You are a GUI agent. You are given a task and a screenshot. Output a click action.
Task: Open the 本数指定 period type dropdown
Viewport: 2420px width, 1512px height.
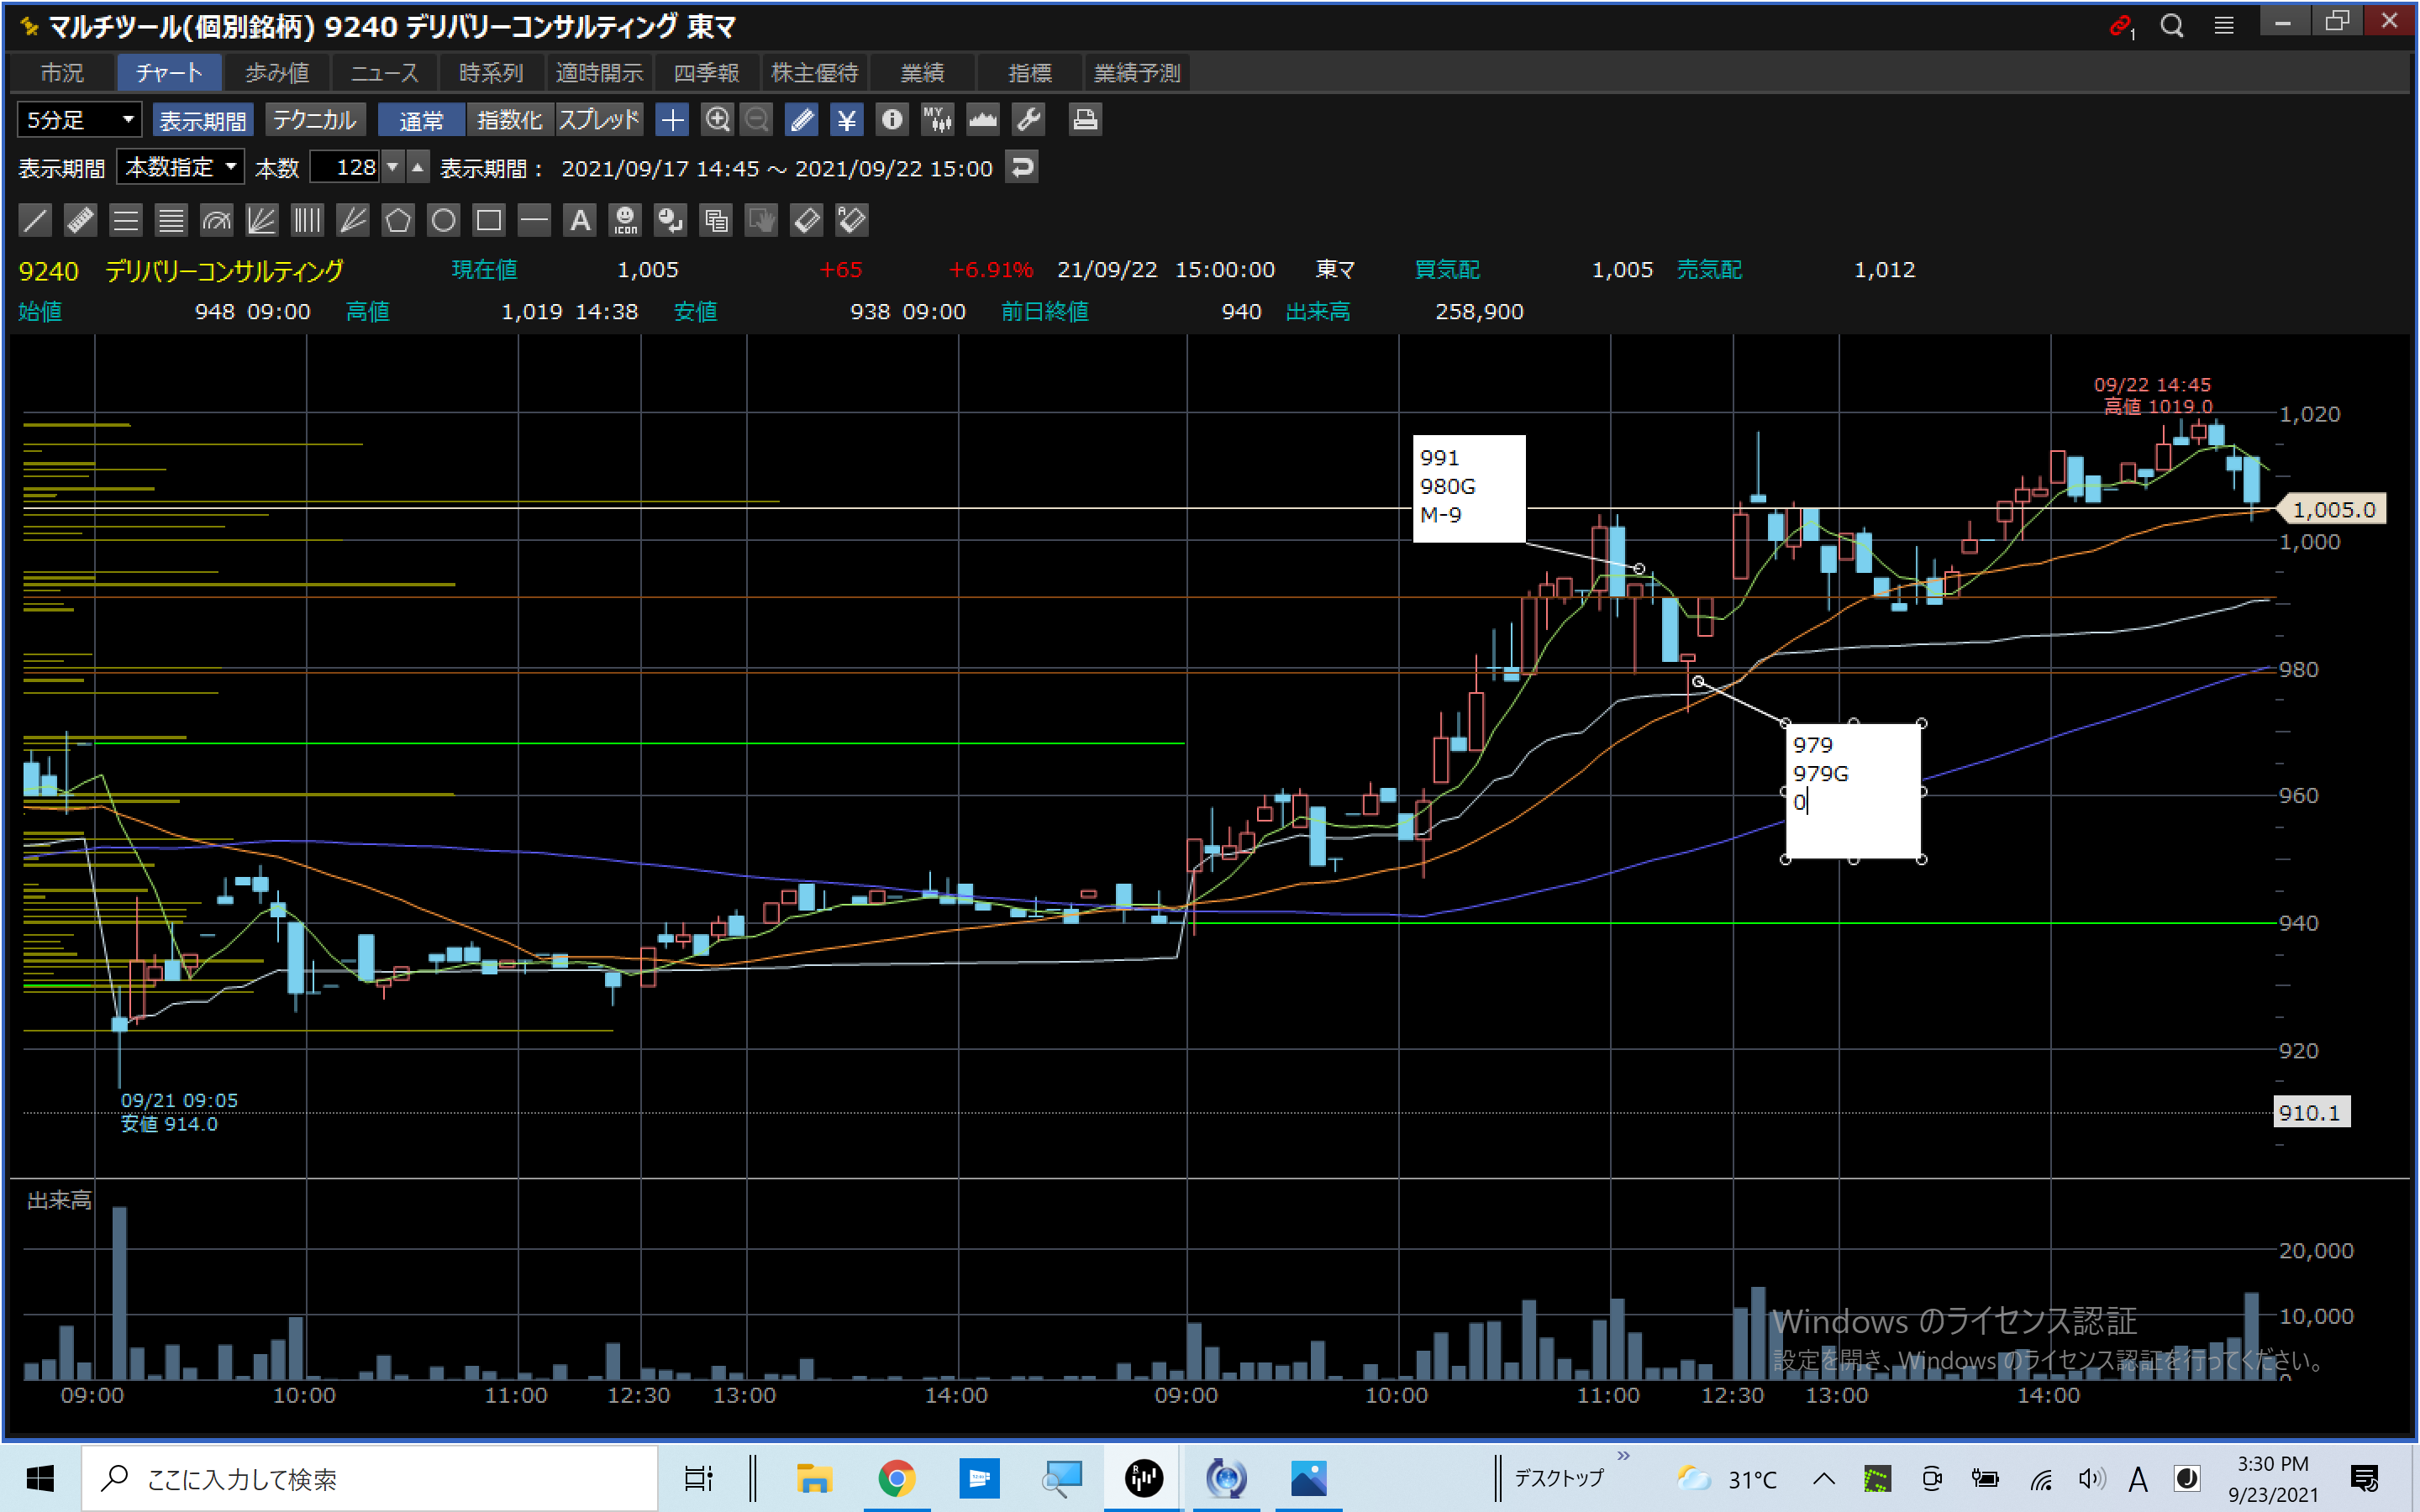(x=180, y=167)
